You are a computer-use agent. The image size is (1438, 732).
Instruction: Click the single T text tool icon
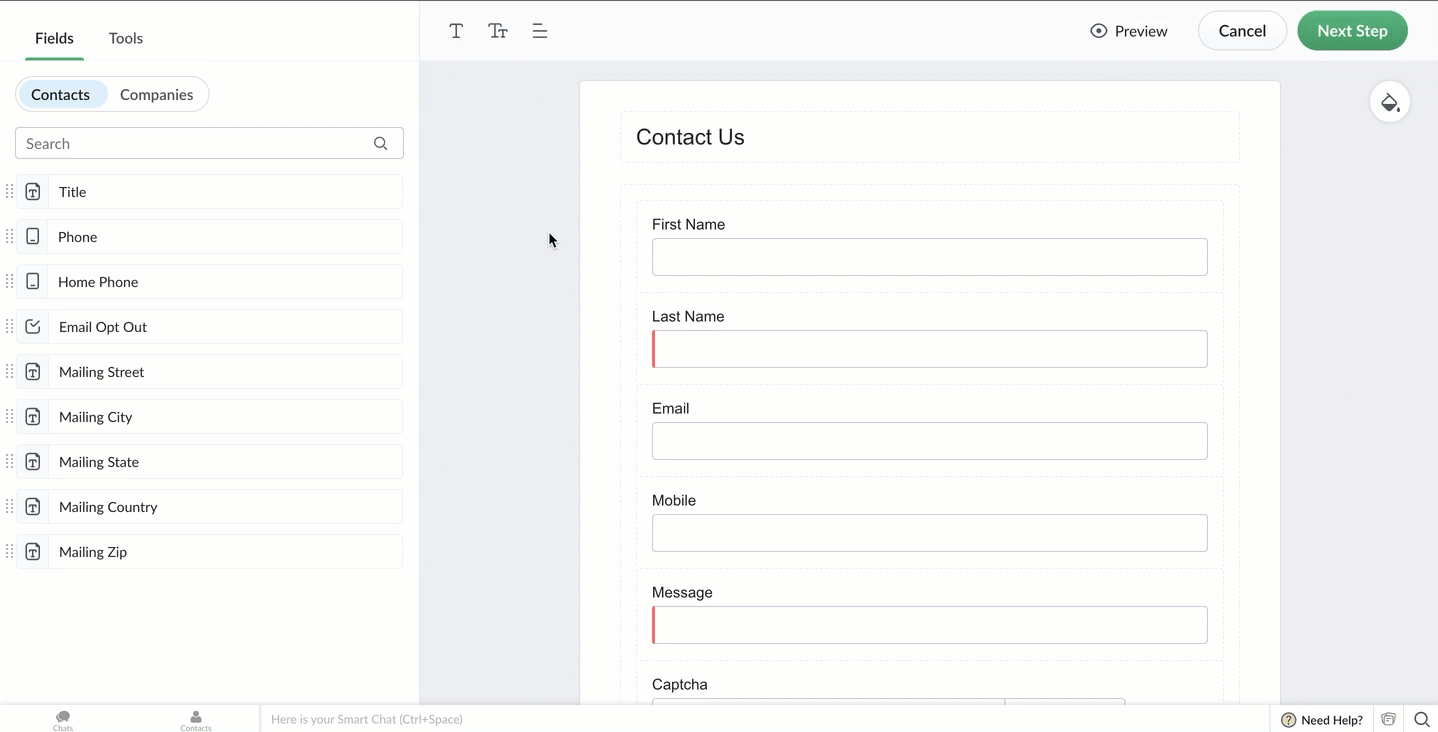(456, 31)
